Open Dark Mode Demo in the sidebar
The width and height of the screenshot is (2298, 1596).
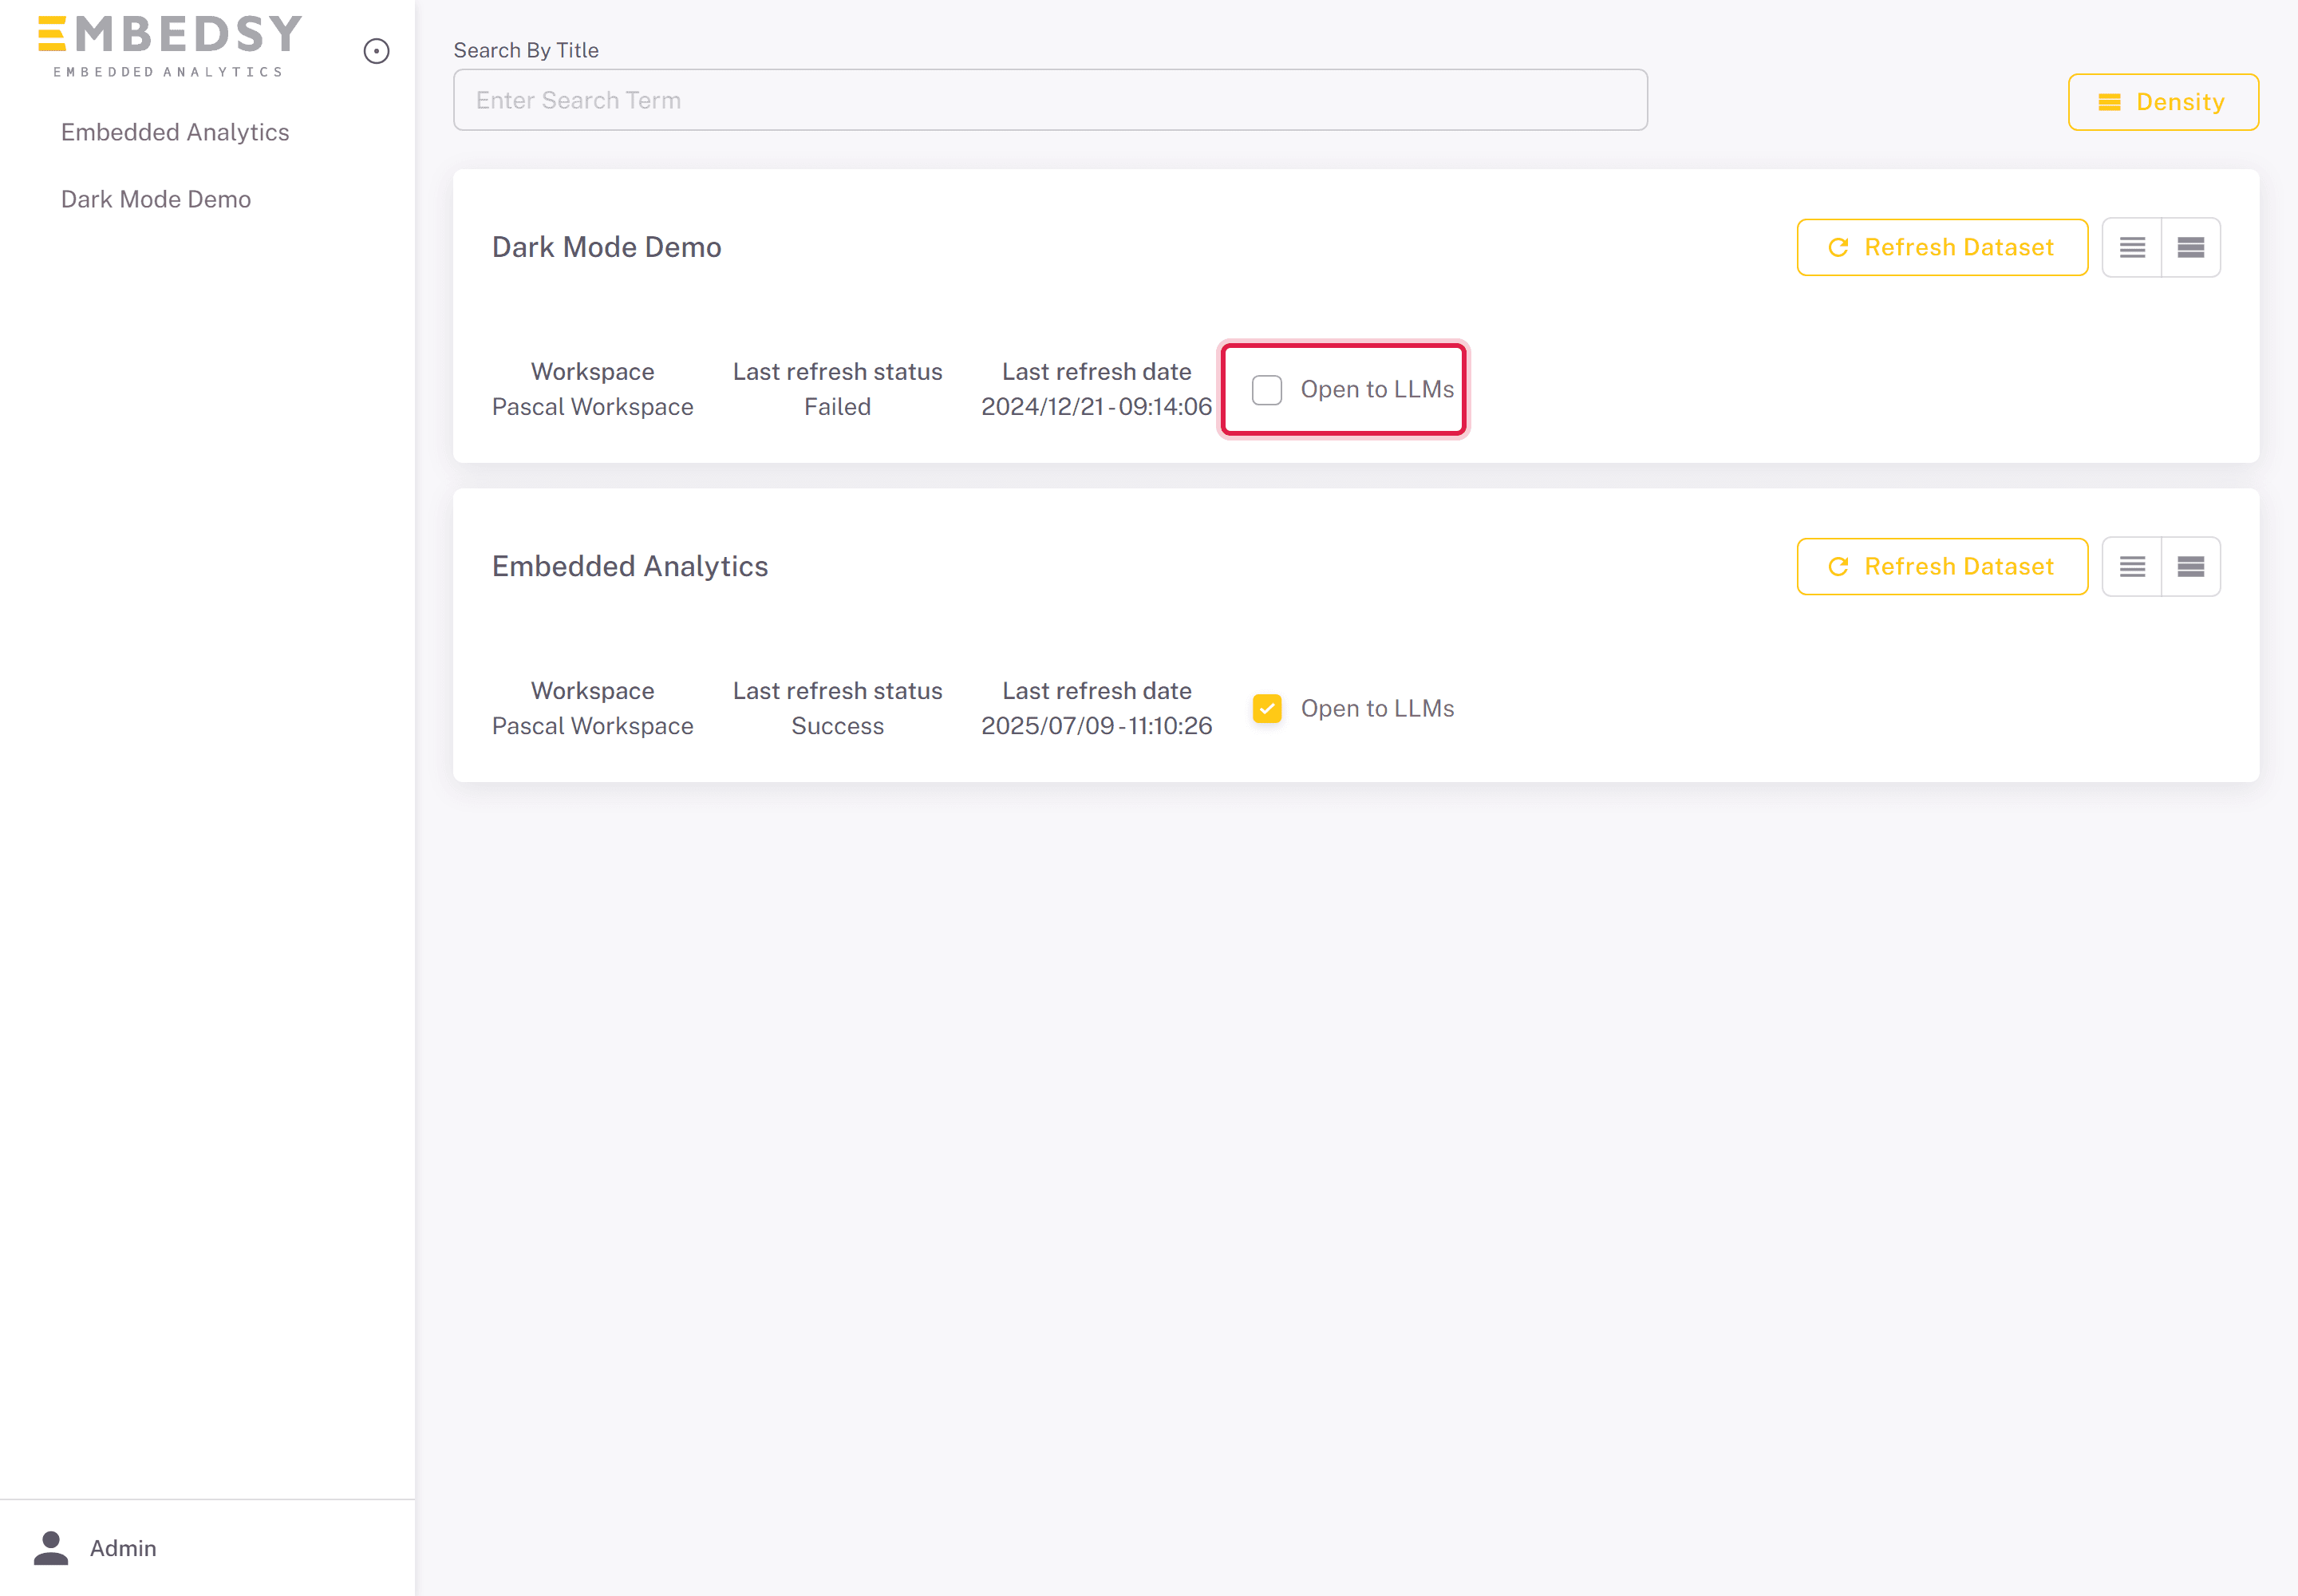tap(156, 199)
